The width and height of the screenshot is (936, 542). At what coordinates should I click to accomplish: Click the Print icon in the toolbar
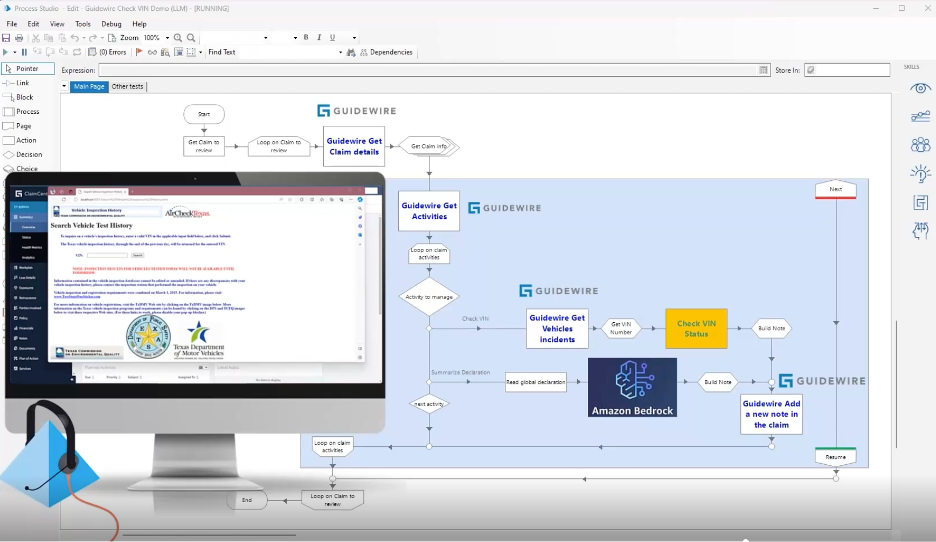click(x=19, y=38)
